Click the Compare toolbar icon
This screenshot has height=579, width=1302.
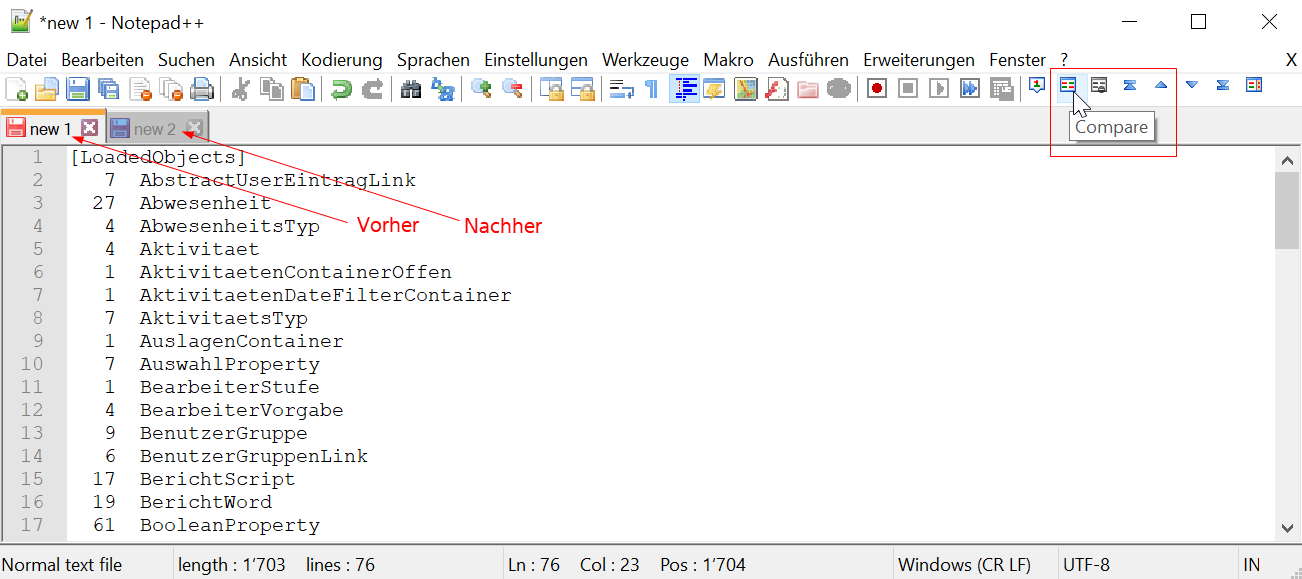click(x=1068, y=86)
